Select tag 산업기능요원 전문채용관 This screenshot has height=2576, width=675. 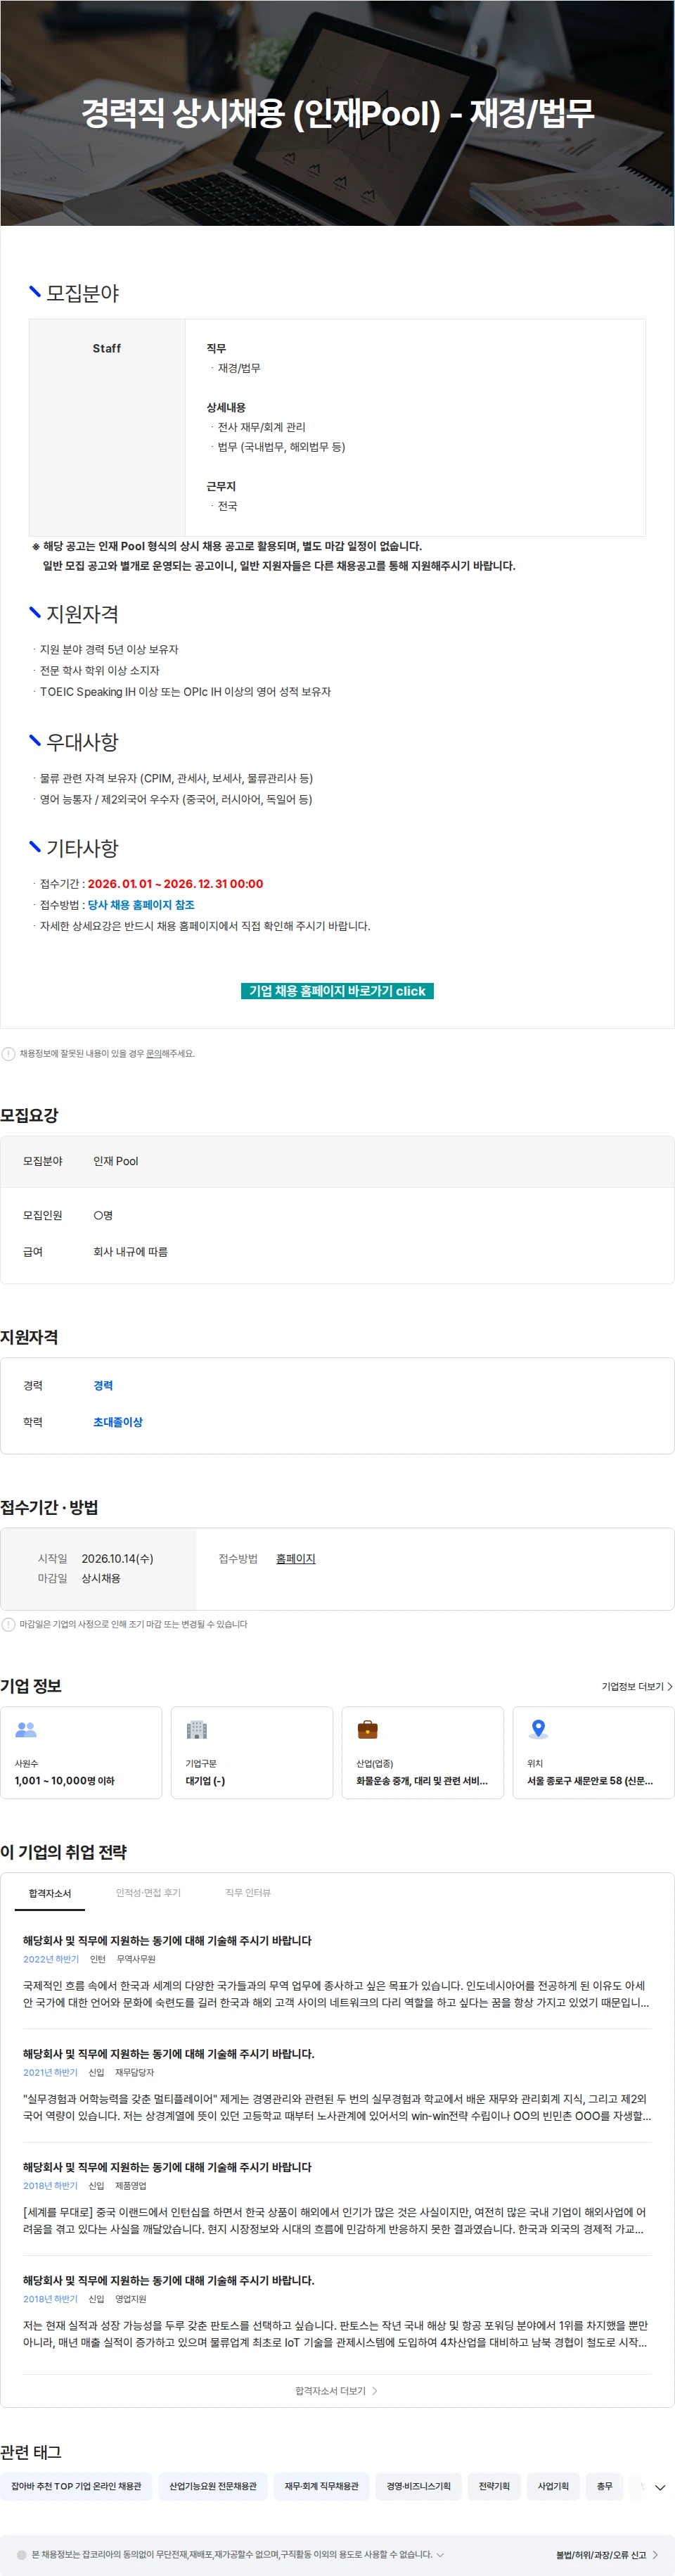[213, 2486]
